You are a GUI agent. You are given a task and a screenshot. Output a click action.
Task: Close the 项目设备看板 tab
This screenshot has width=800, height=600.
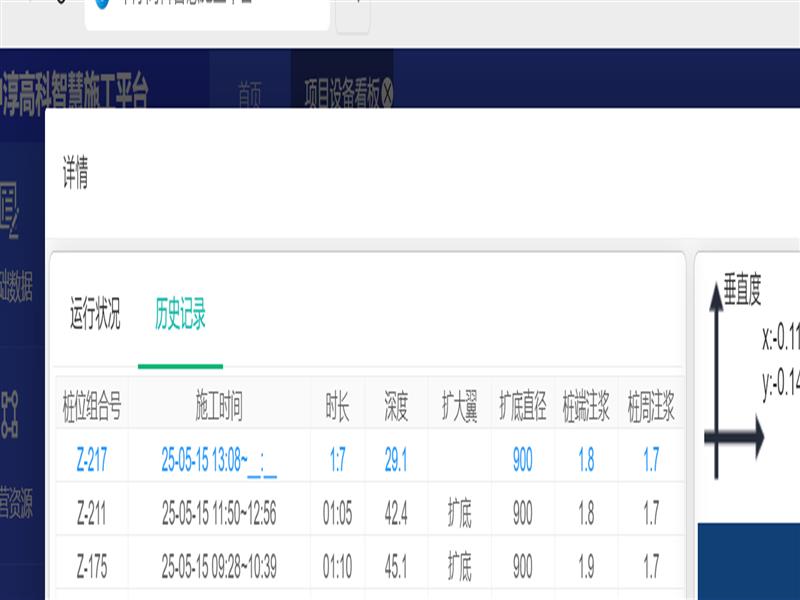388,95
